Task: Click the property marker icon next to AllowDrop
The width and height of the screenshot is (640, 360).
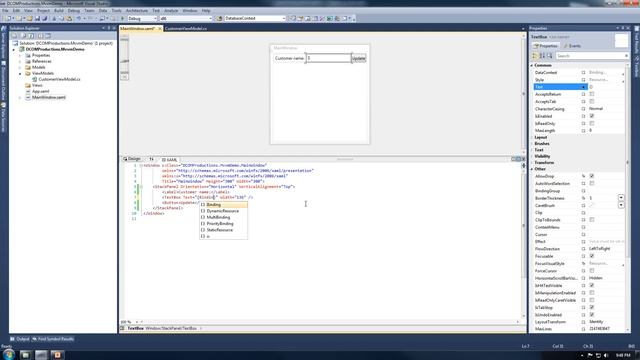Action: pyautogui.click(x=583, y=176)
